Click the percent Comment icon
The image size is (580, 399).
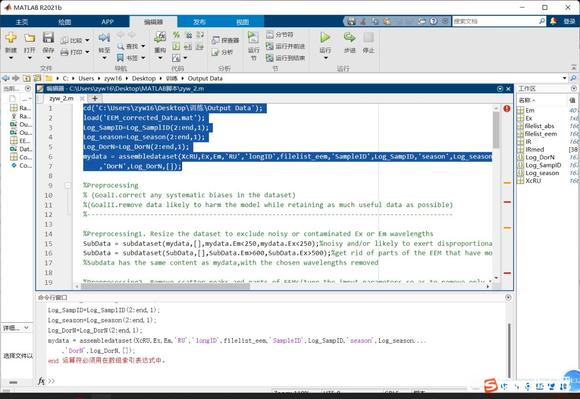point(176,35)
